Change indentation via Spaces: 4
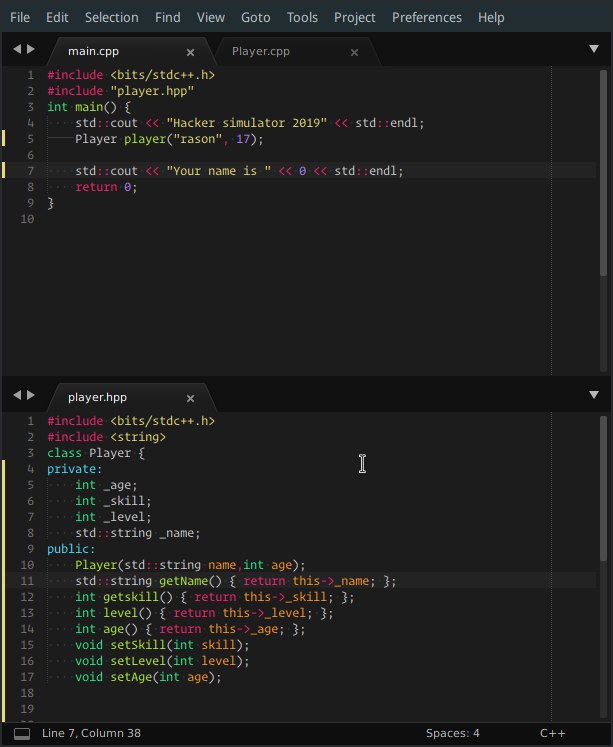 pos(452,733)
